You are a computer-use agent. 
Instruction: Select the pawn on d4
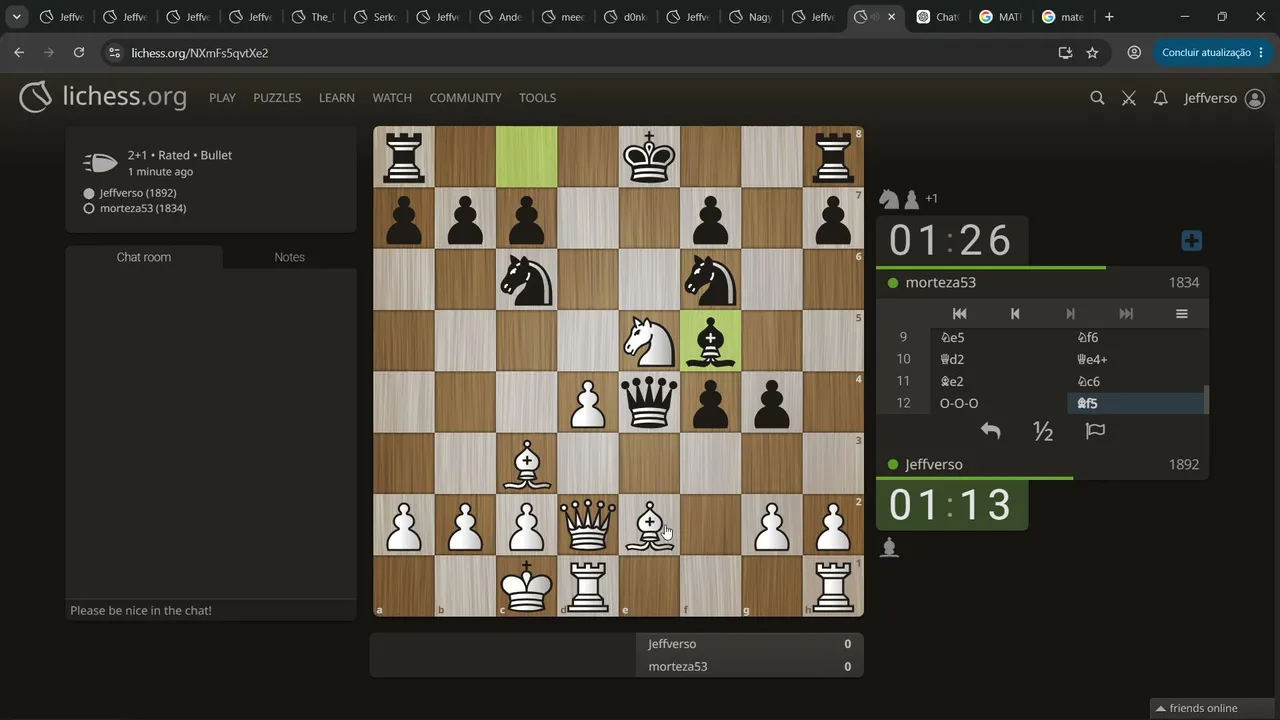(588, 402)
